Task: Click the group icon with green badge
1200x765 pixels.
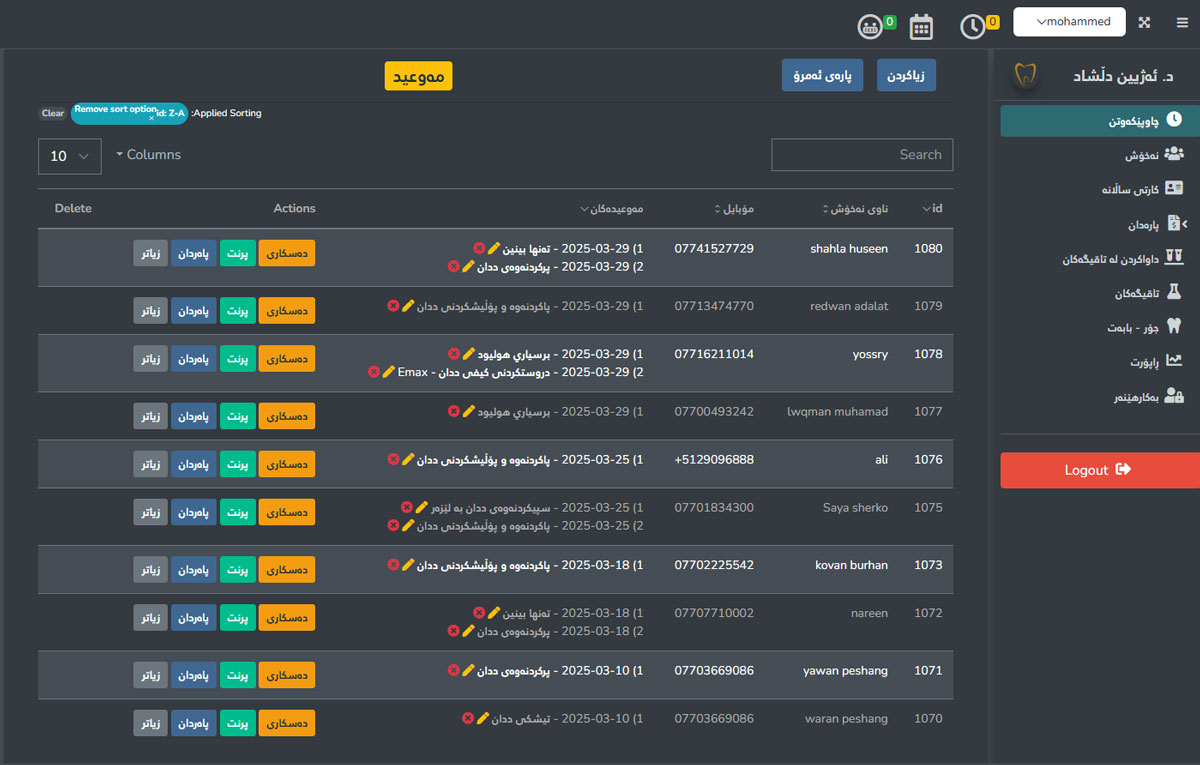Action: click(x=868, y=27)
